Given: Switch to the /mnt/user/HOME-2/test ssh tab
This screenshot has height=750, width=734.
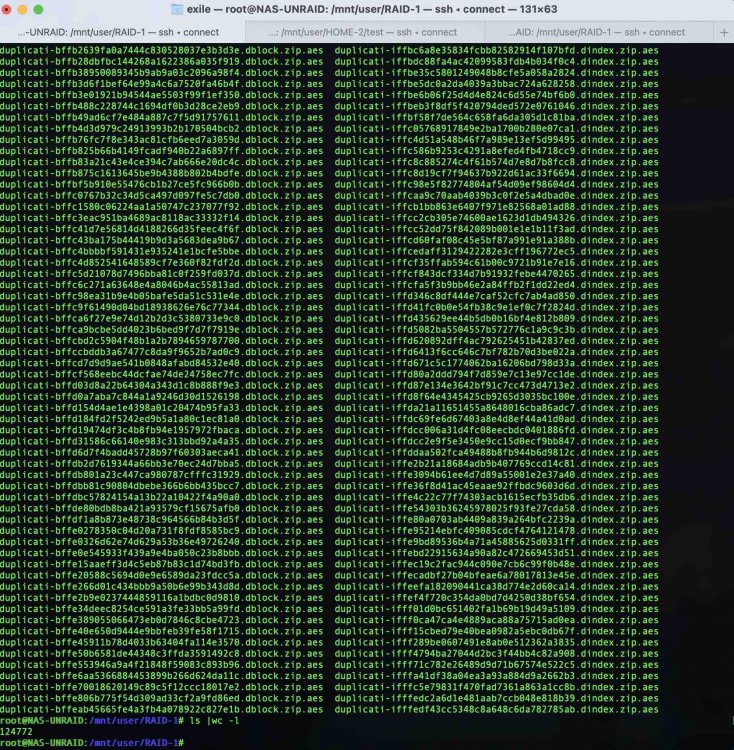Looking at the screenshot, I should point(365,32).
